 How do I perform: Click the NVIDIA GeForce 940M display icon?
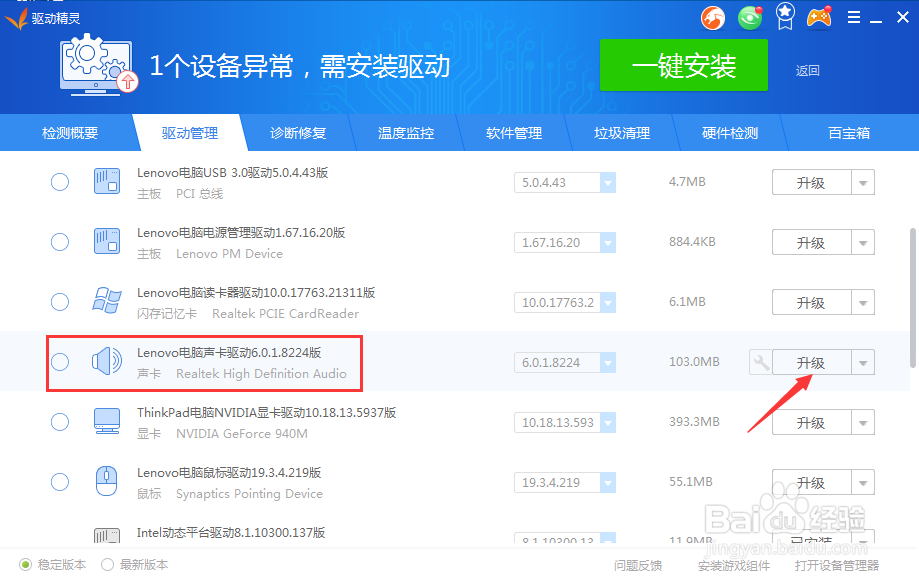point(107,422)
